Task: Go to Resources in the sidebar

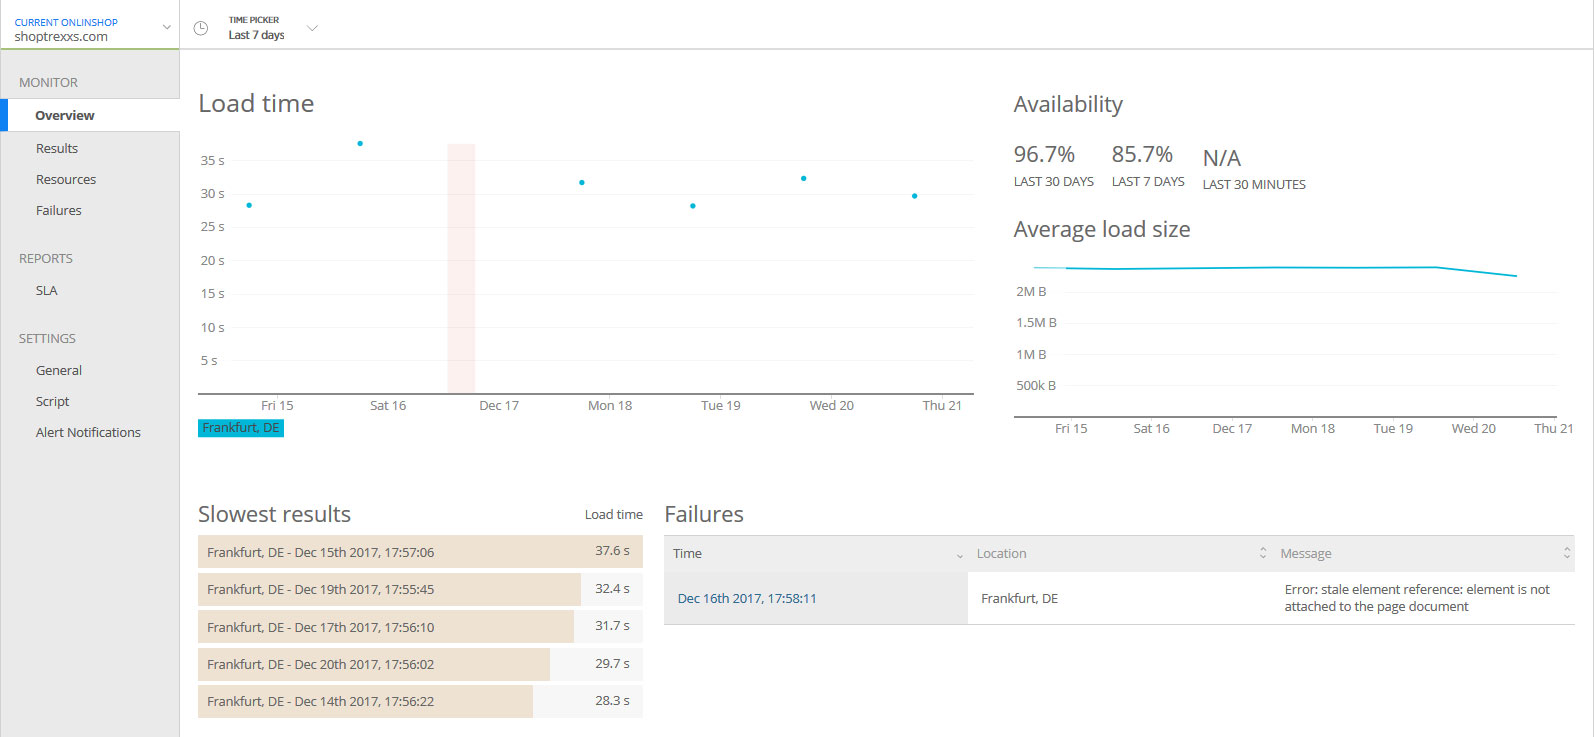Action: click(x=66, y=180)
